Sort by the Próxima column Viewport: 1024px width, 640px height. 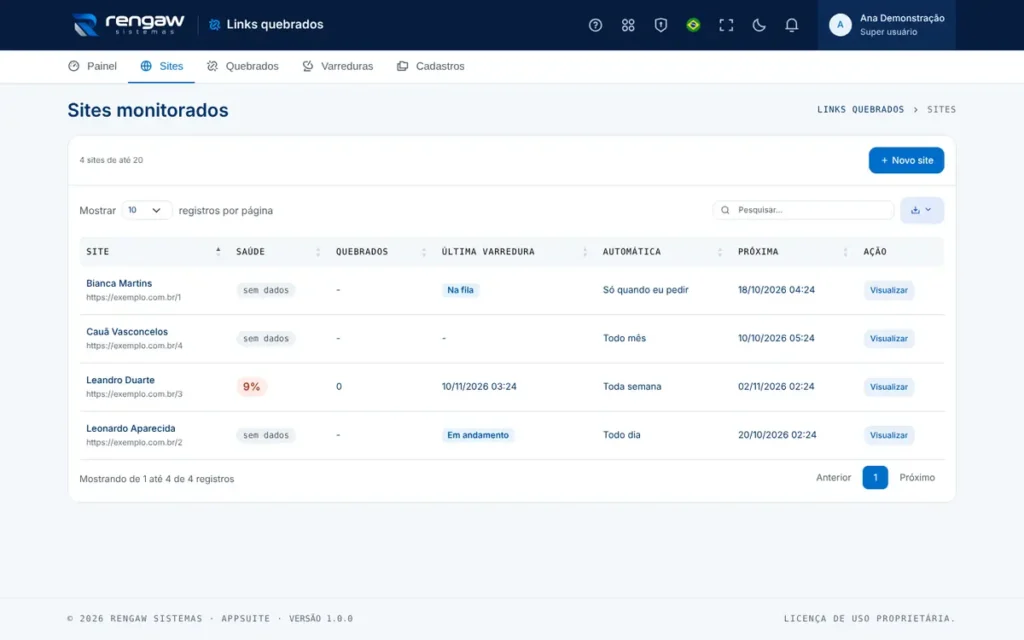pos(792,251)
